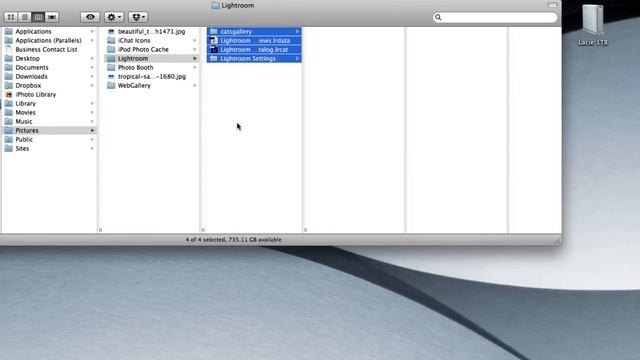Select the iPhoto Library item
This screenshot has height=360, width=640.
coord(49,94)
